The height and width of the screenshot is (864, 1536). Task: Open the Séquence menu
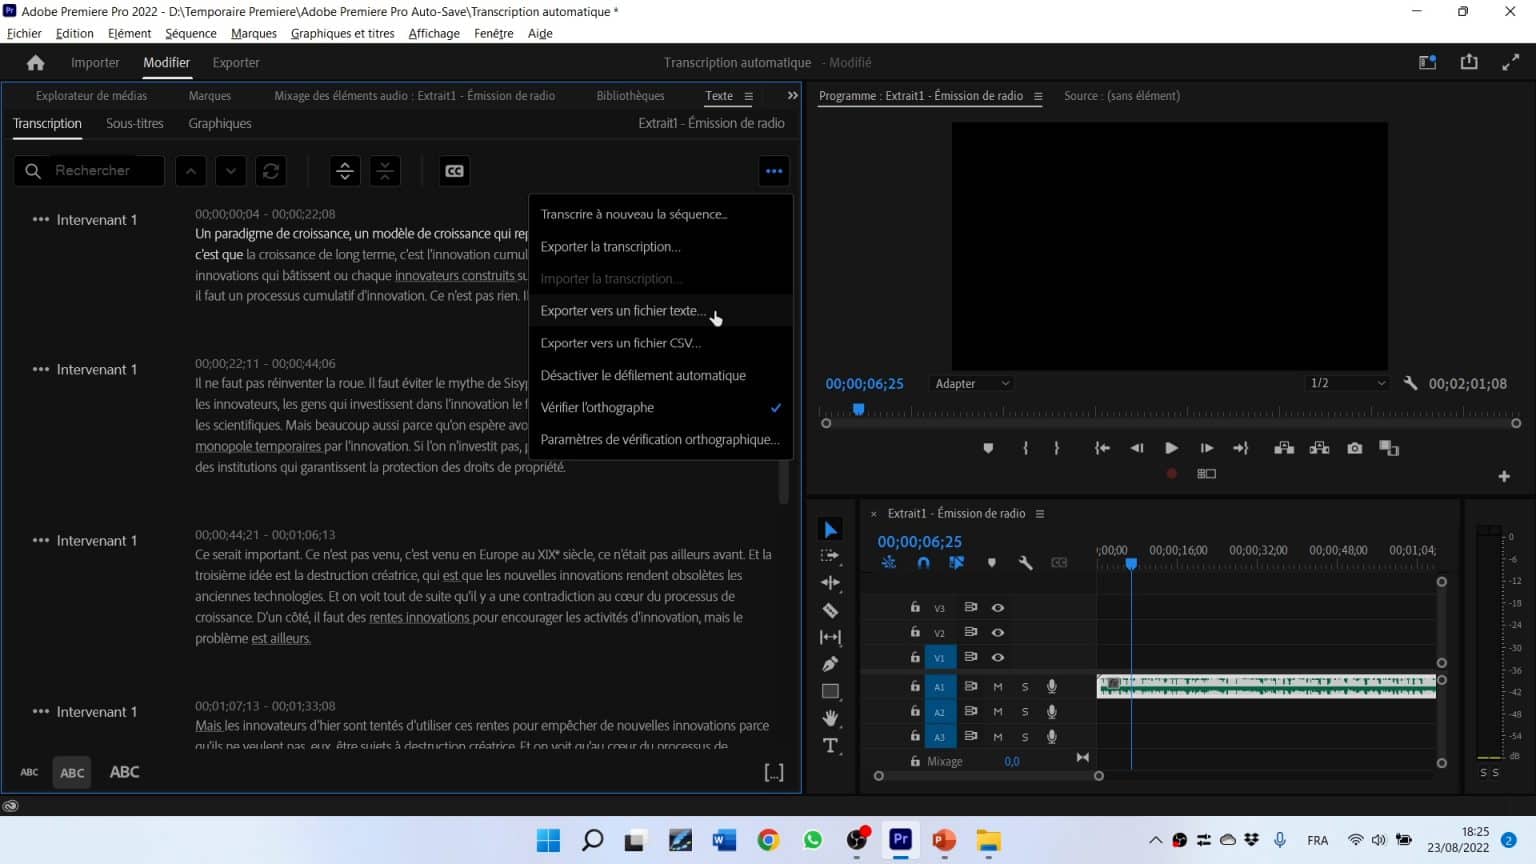(190, 33)
